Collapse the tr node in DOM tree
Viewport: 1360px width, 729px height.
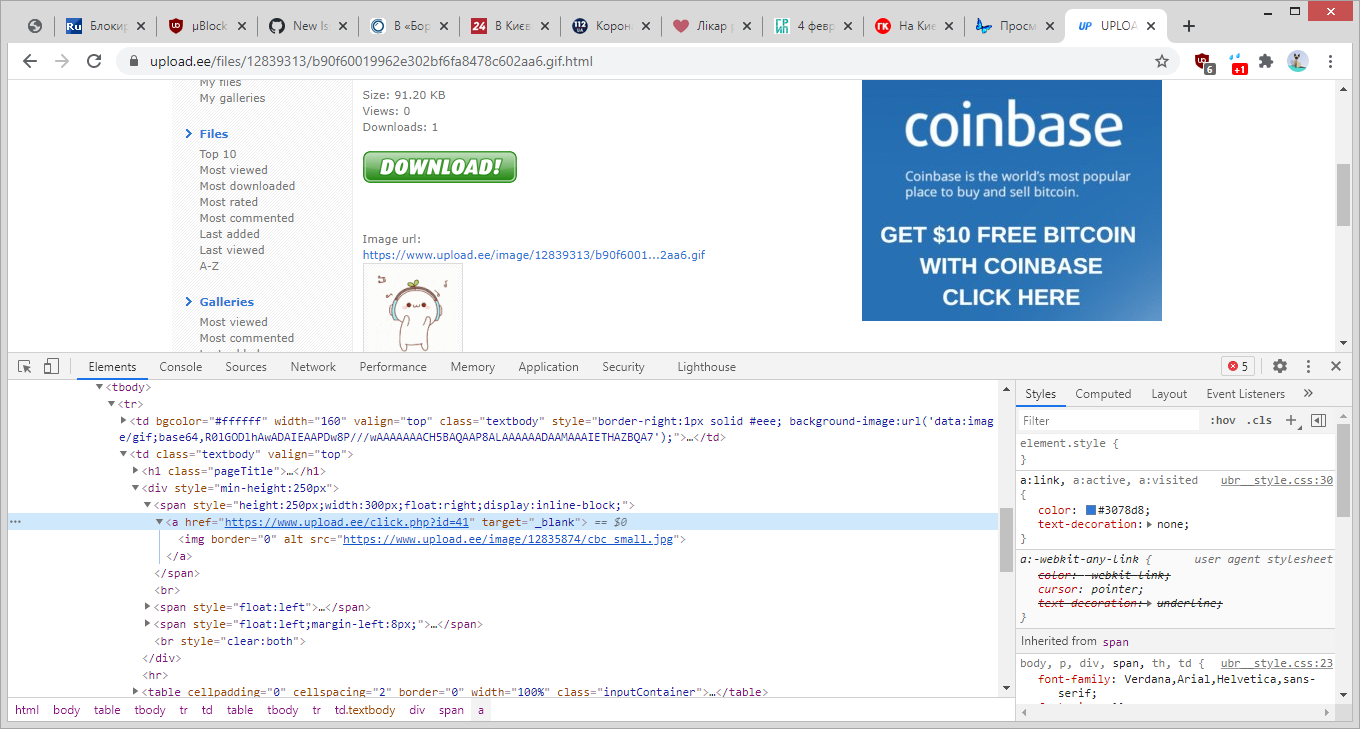click(111, 404)
